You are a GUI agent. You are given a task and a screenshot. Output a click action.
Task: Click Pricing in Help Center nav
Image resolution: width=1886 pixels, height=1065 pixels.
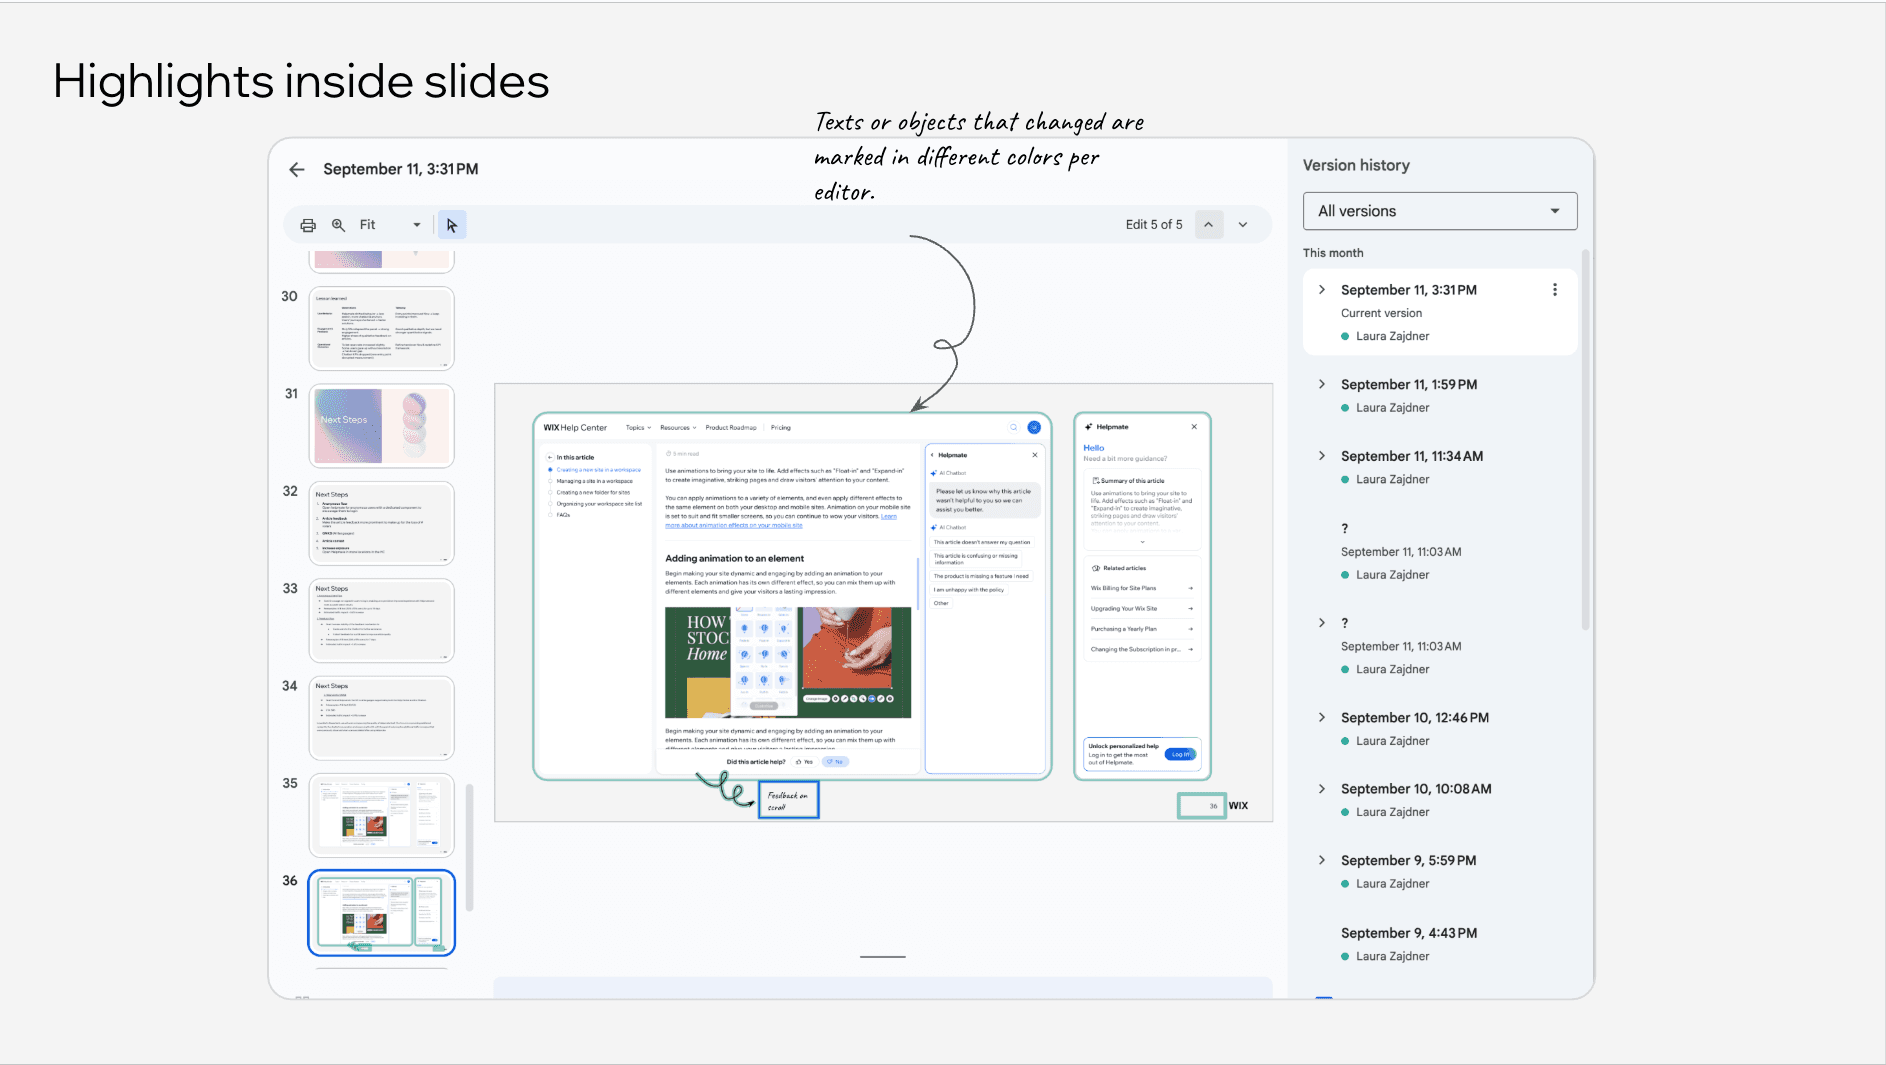pos(781,428)
